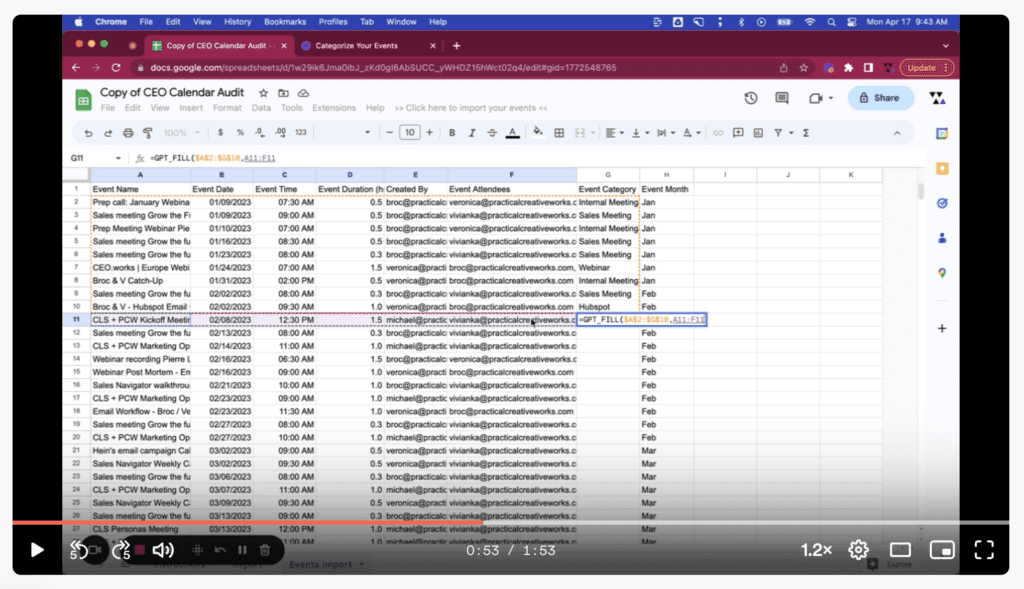Image resolution: width=1024 pixels, height=589 pixels.
Task: Click the merge cells icon
Action: point(580,133)
